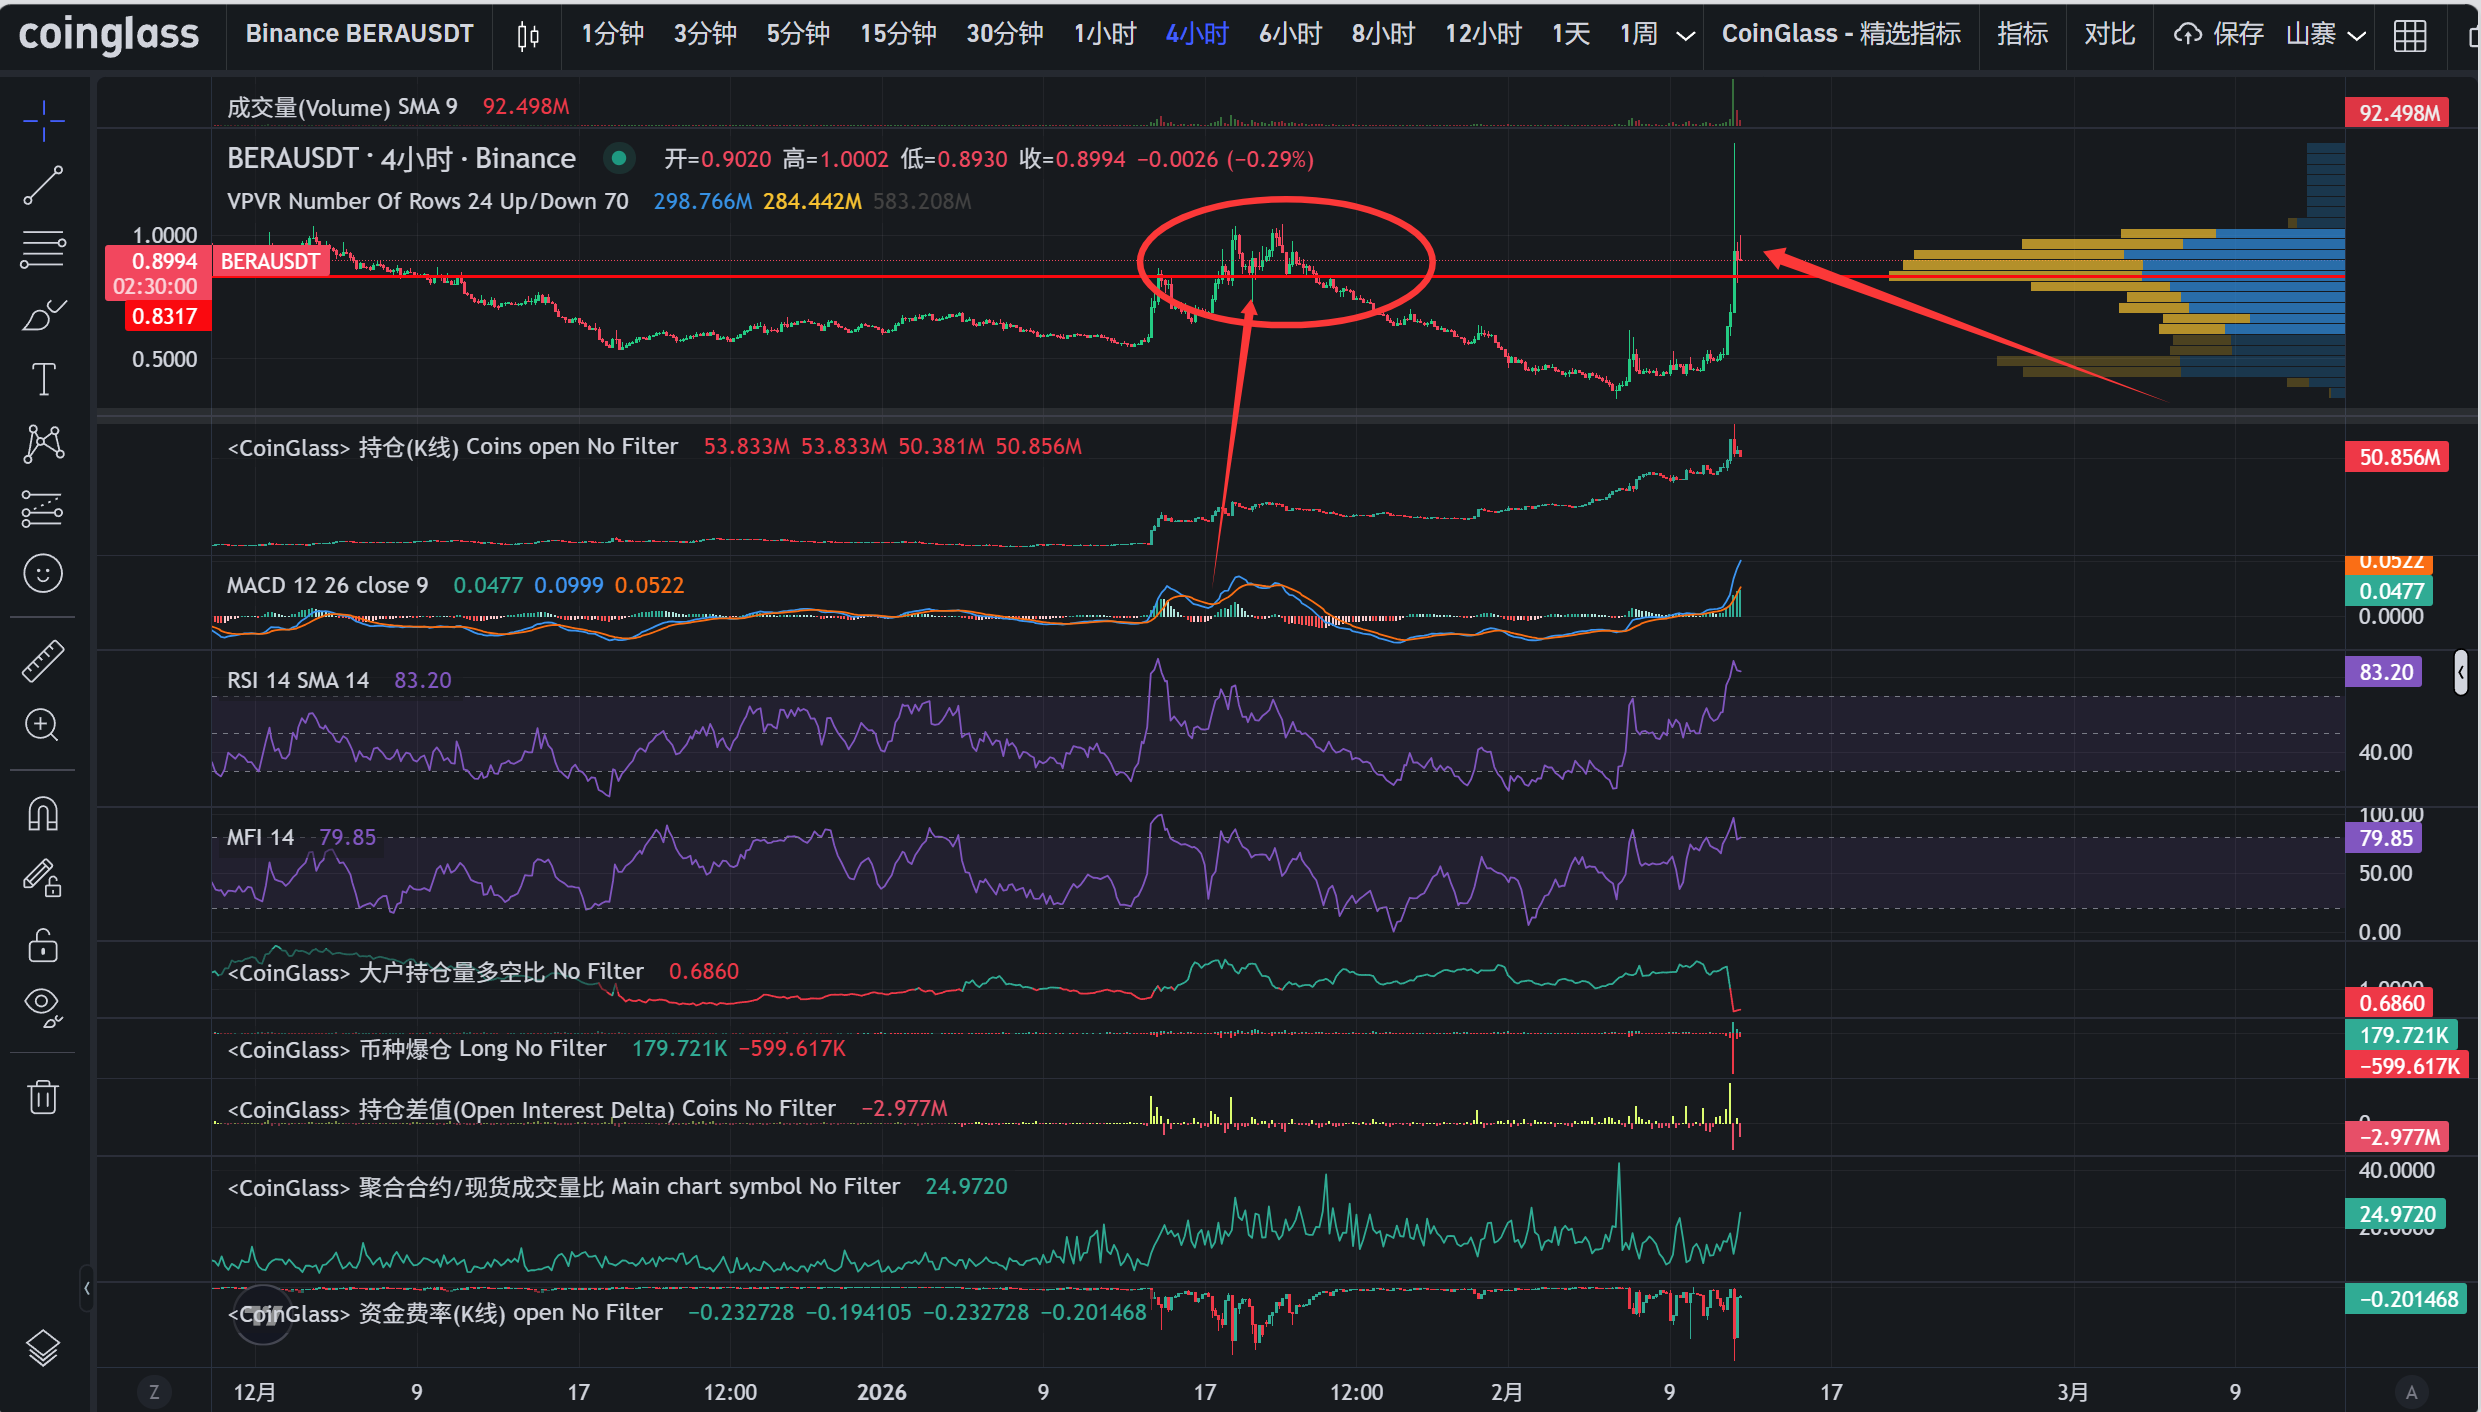Open the brush drawing tool

(43, 316)
